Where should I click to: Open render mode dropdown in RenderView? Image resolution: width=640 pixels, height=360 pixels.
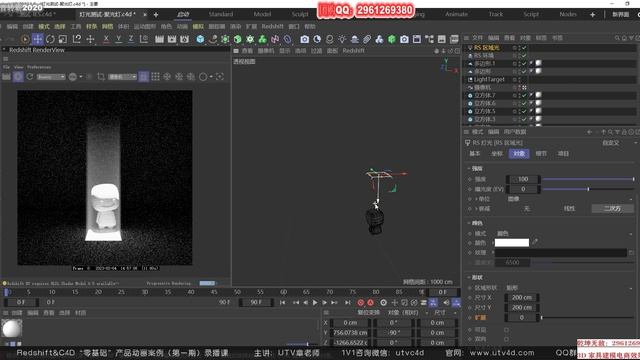pyautogui.click(x=51, y=77)
